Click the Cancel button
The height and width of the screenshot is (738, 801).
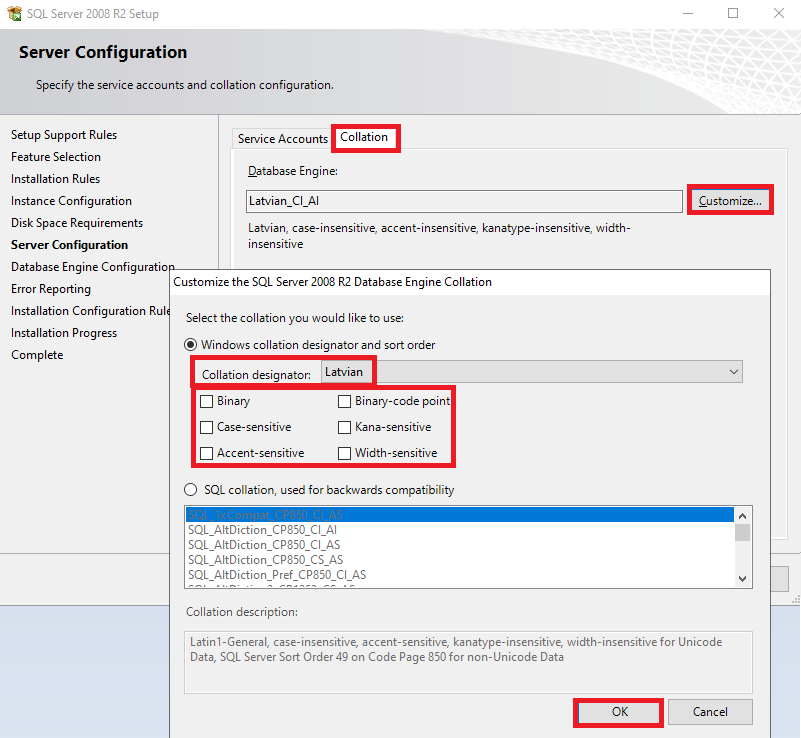coord(710,712)
